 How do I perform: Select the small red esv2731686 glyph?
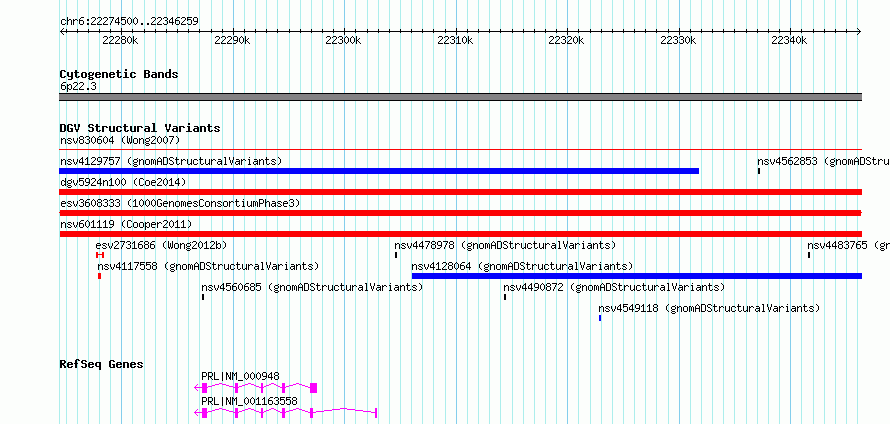100,255
